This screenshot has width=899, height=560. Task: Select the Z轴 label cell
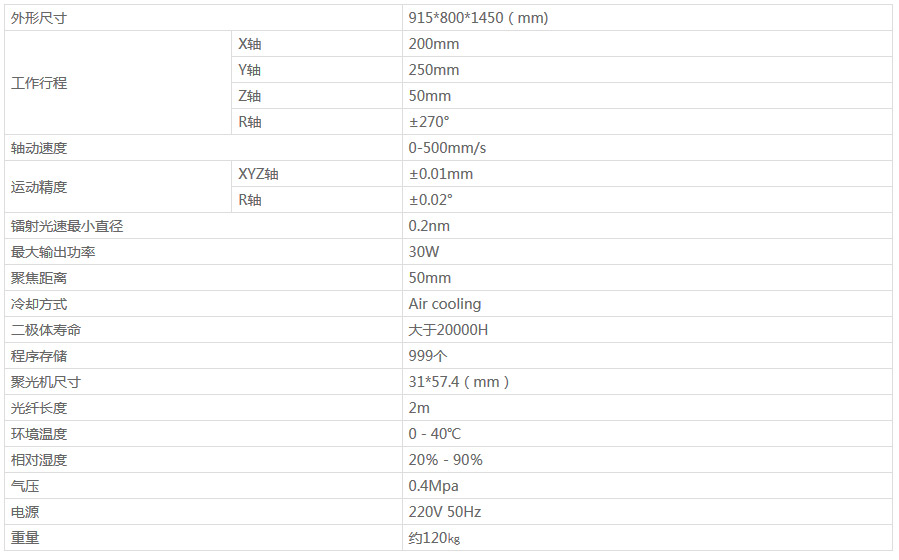tap(250, 96)
